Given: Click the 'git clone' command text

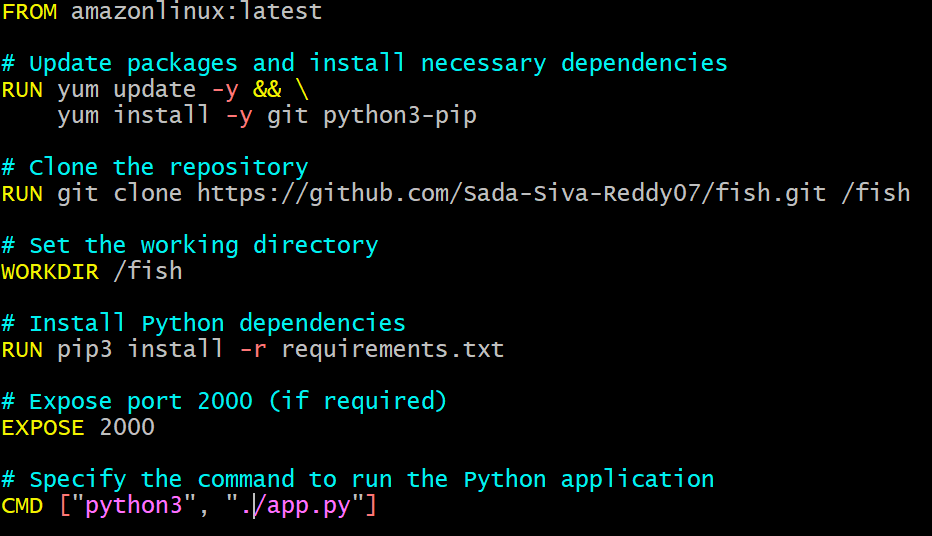Looking at the screenshot, I should [119, 194].
